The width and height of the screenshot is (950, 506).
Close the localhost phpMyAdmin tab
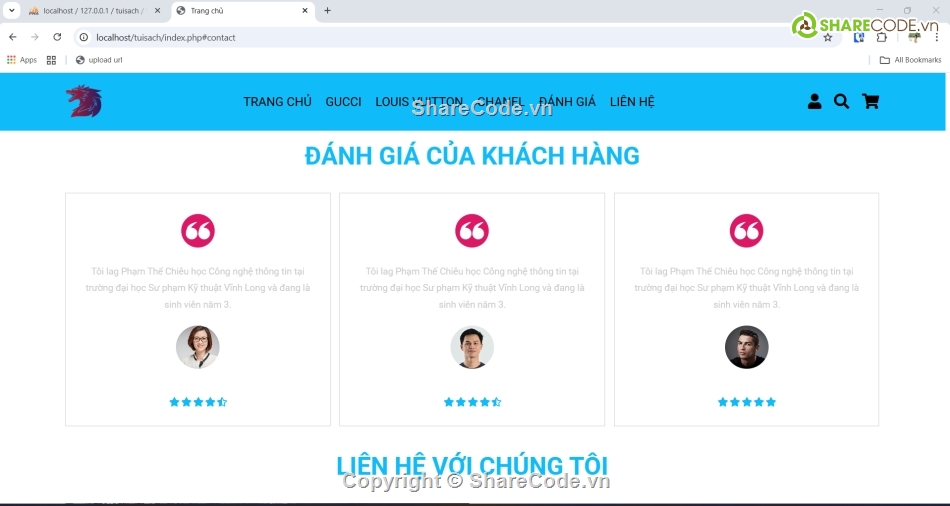pyautogui.click(x=158, y=10)
